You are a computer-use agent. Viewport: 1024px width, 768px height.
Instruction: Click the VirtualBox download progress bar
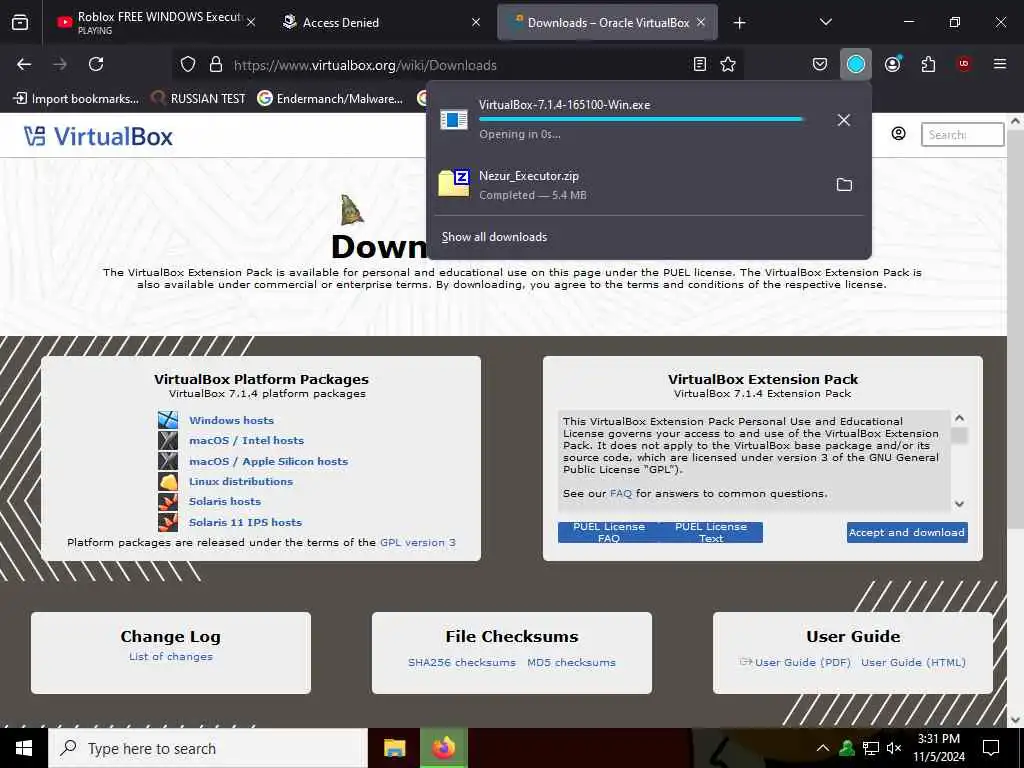[641, 120]
